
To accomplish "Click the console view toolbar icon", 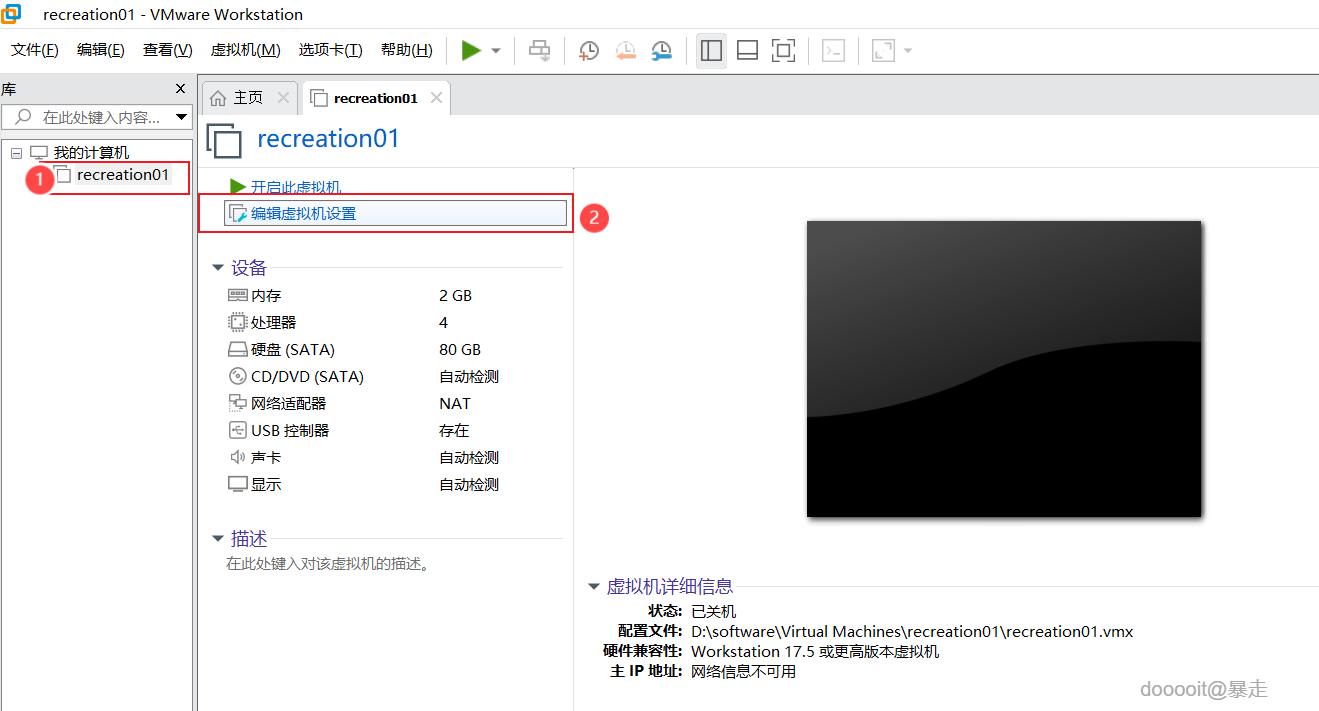I will (833, 50).
